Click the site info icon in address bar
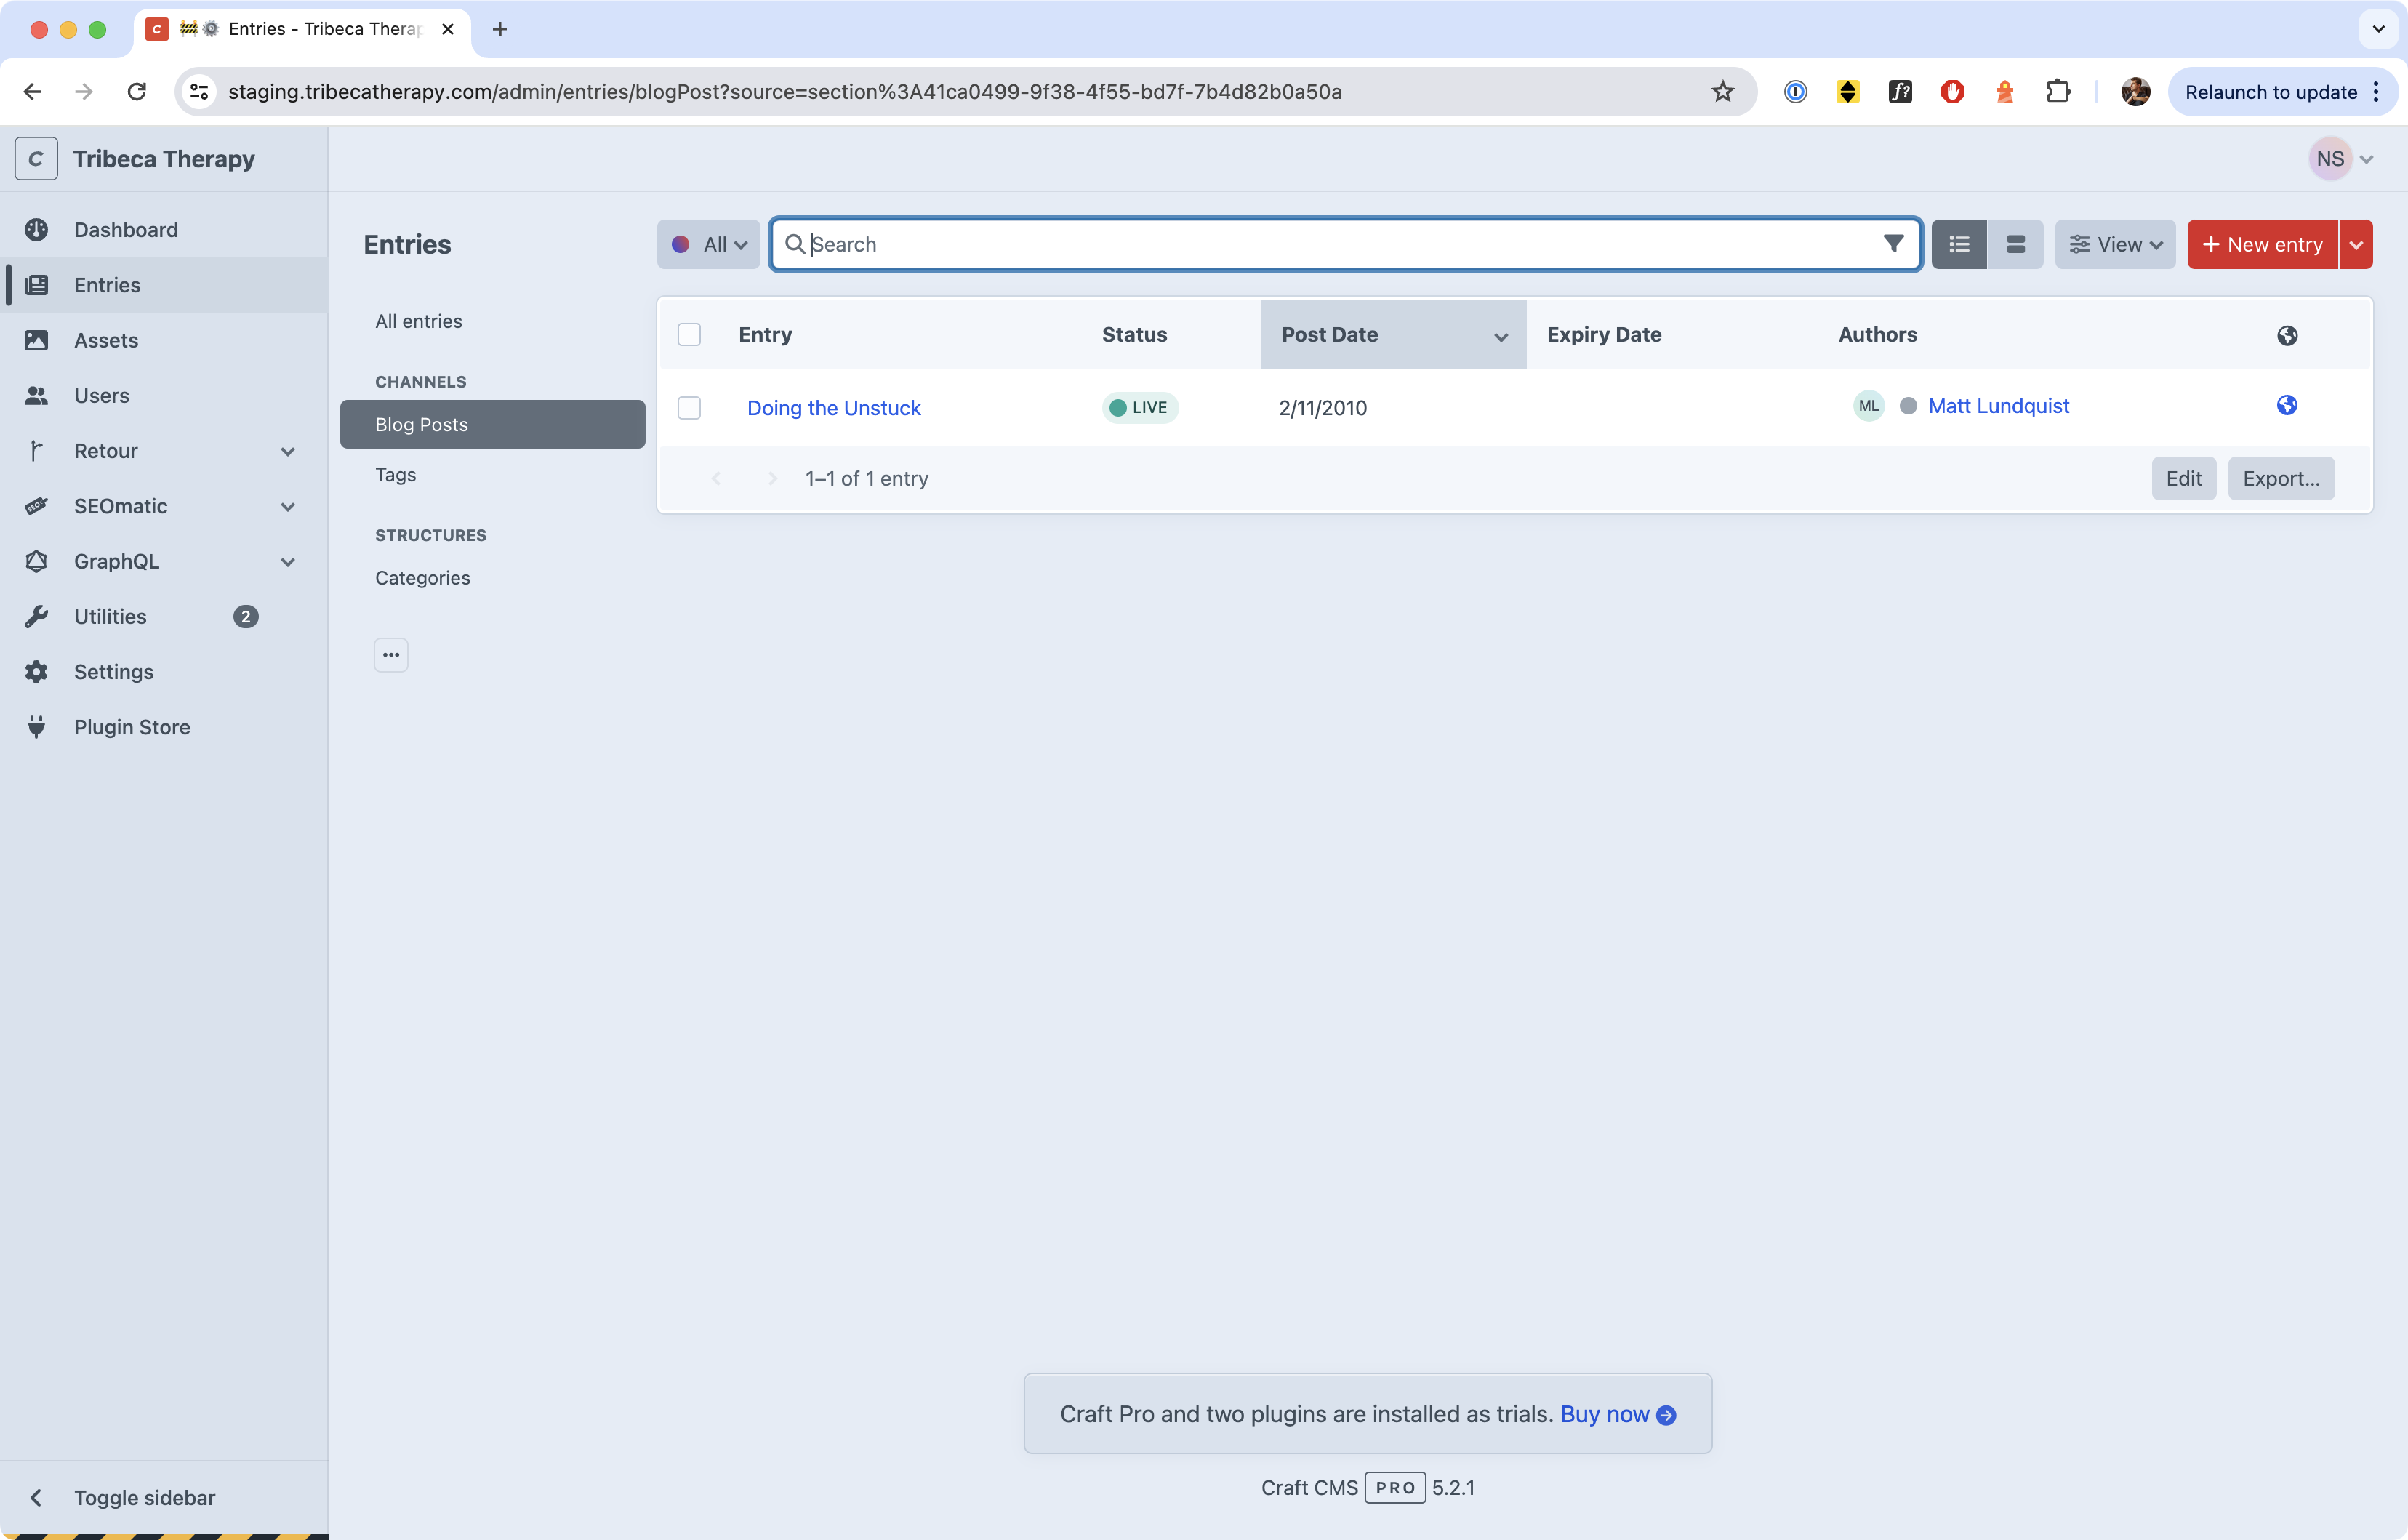 point(199,91)
